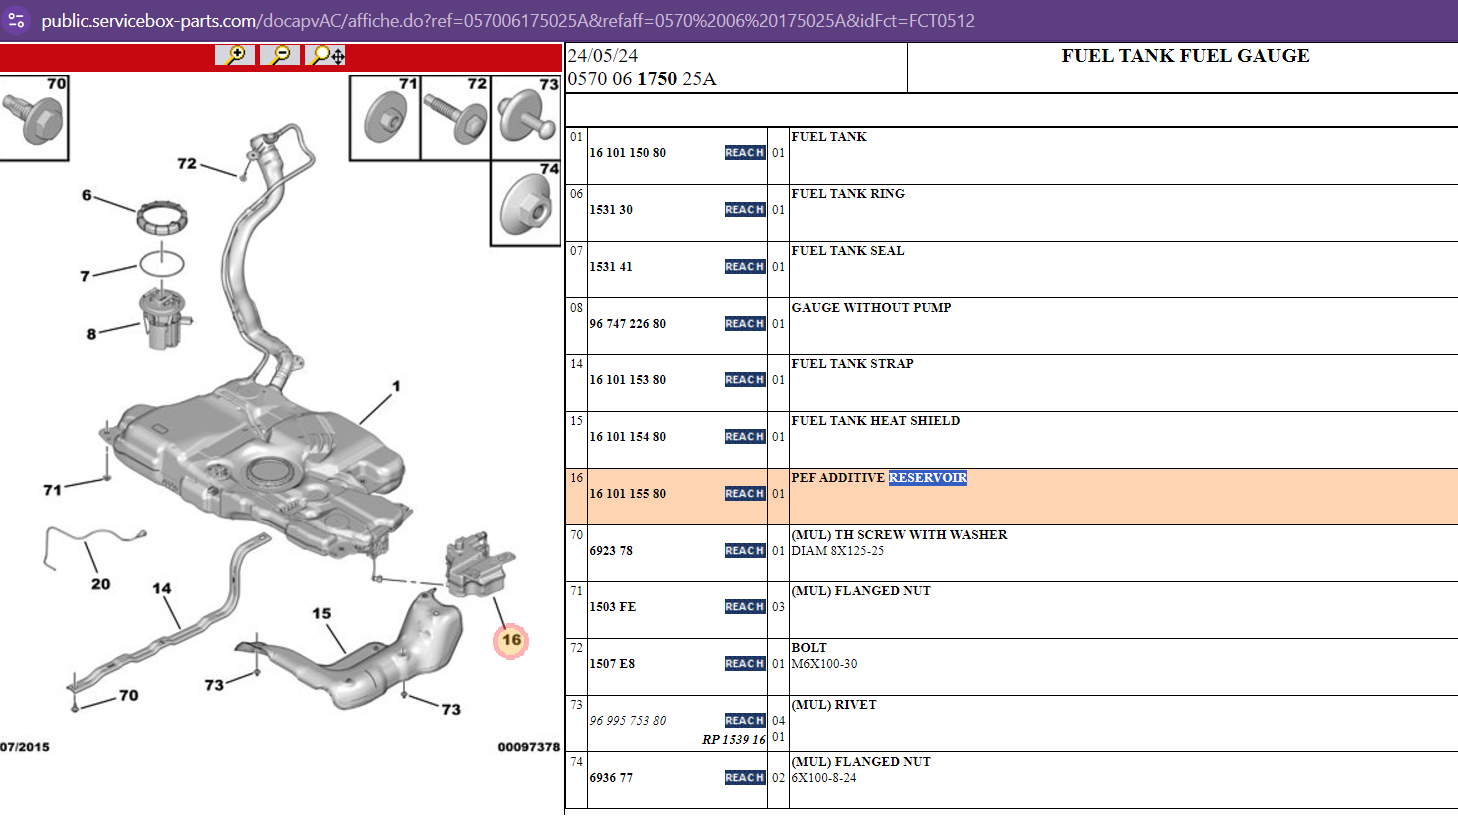Click the REACH badge for flanged nut 6936 77
The width and height of the screenshot is (1458, 818).
(745, 778)
